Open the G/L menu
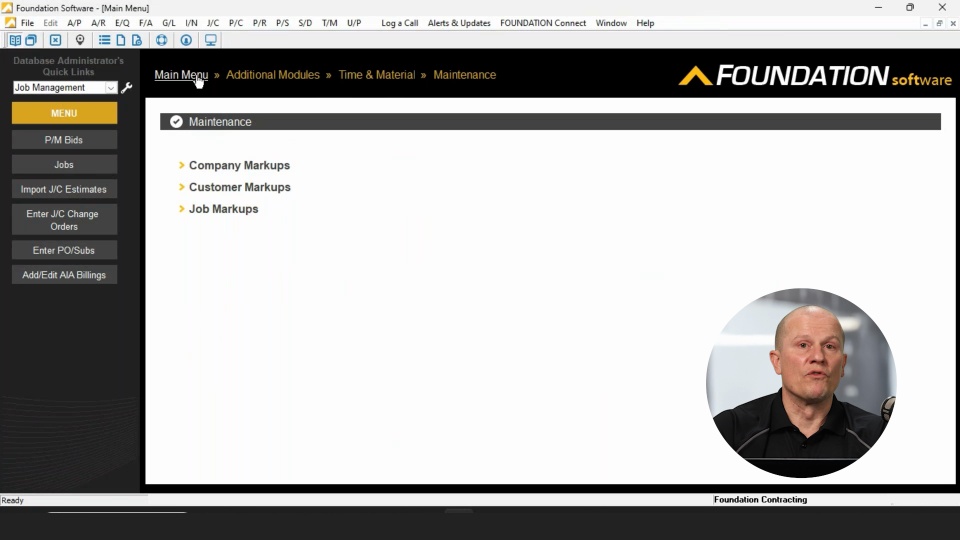 [x=169, y=23]
